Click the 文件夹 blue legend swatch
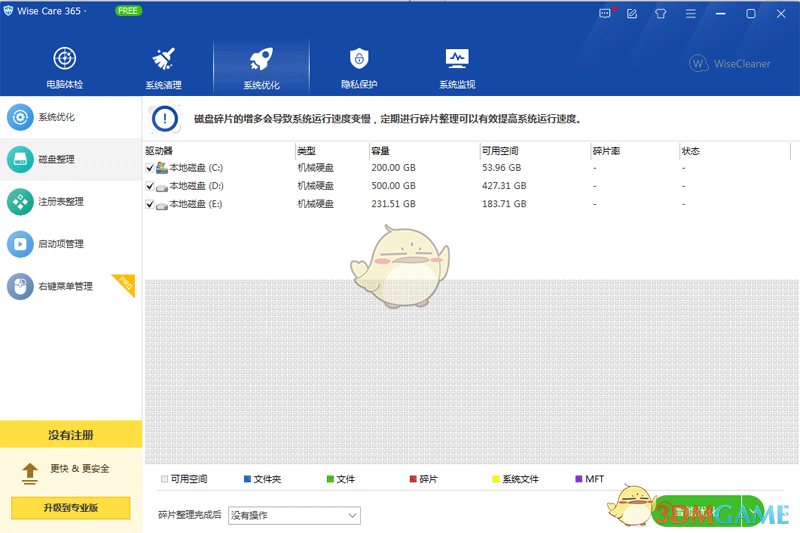This screenshot has height=533, width=800. tap(247, 479)
